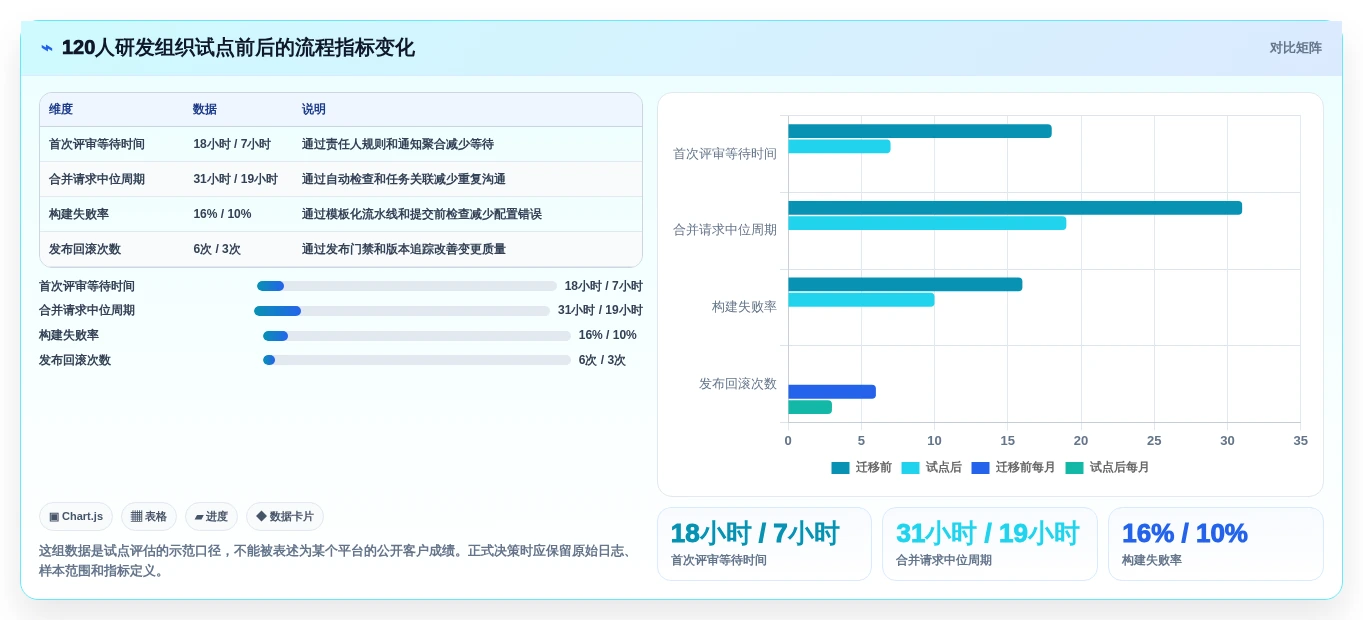Click x-axis tick label 35
Viewport: 1363px width, 620px height.
pos(1300,441)
